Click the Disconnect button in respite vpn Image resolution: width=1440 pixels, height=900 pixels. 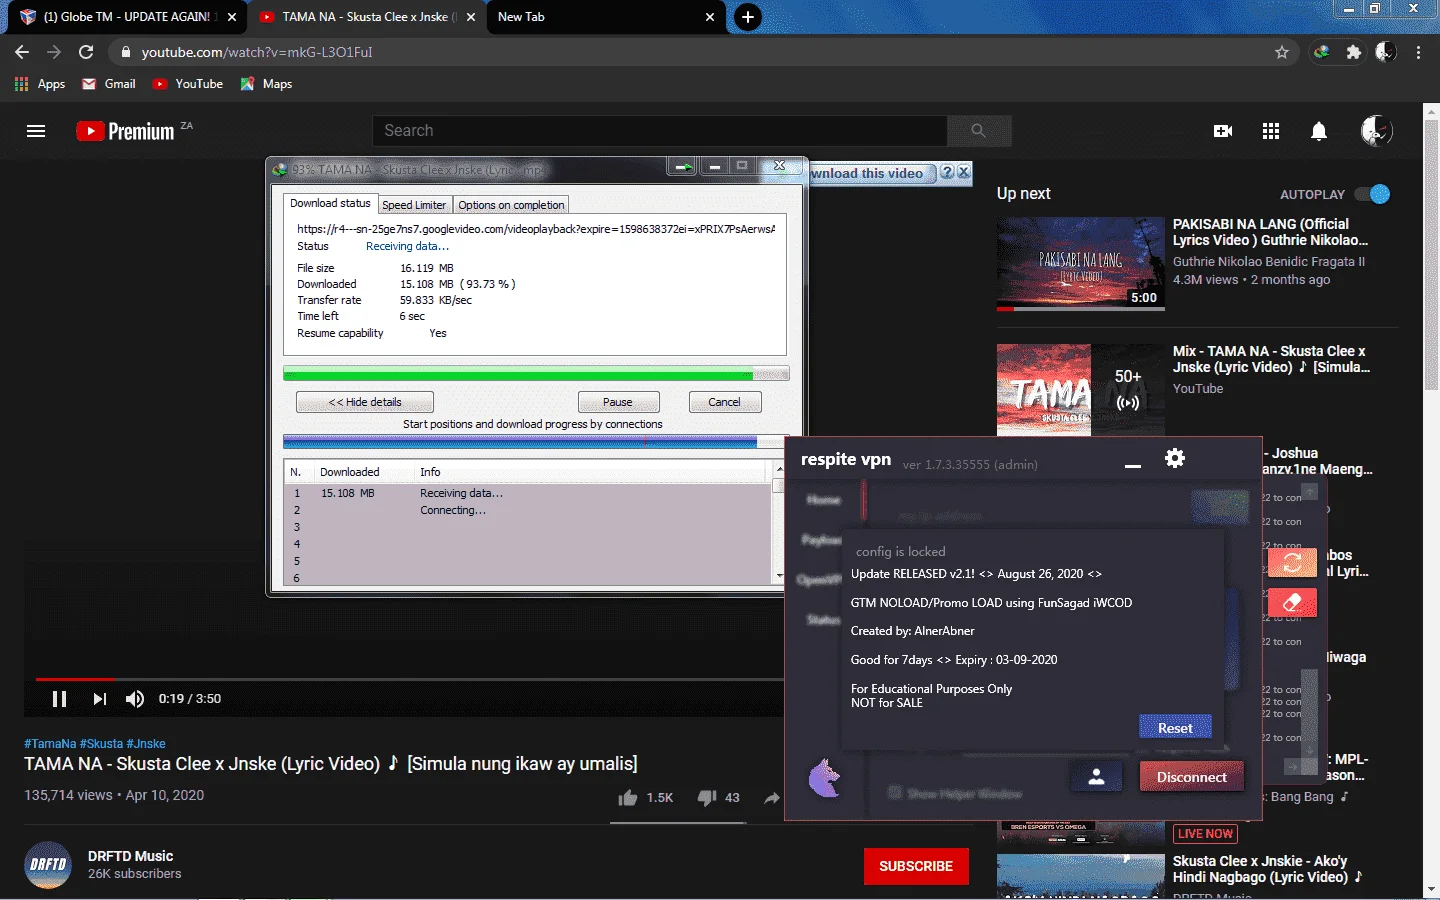(1192, 777)
